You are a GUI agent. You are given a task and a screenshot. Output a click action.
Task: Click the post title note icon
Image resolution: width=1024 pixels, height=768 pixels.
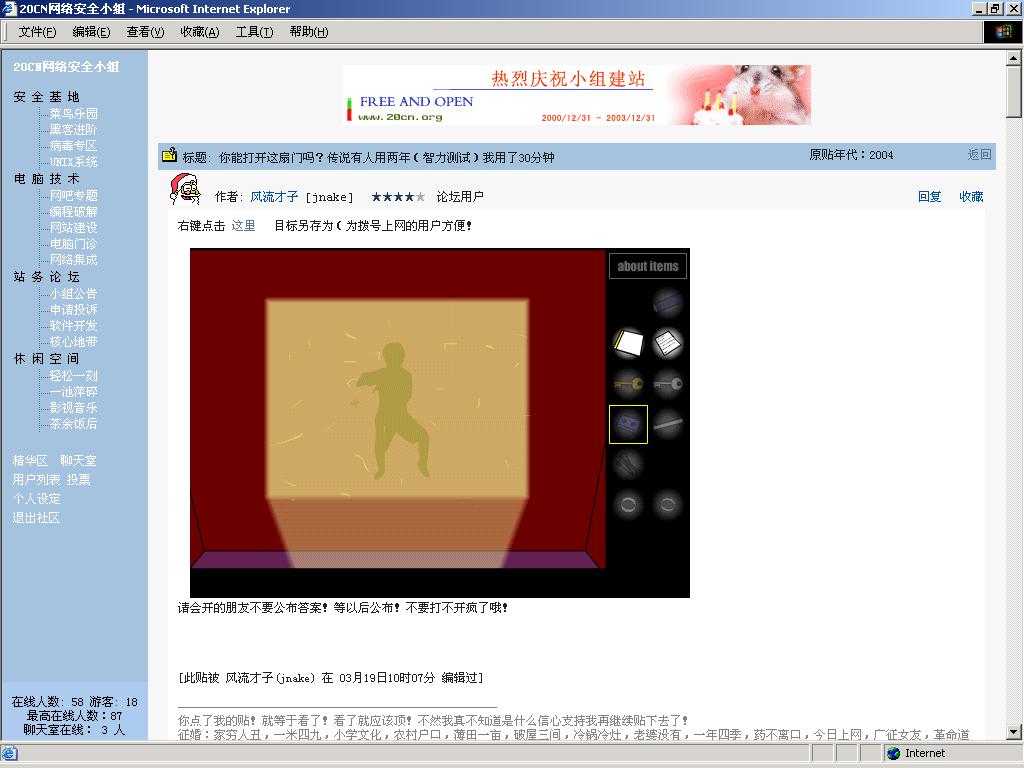click(170, 155)
